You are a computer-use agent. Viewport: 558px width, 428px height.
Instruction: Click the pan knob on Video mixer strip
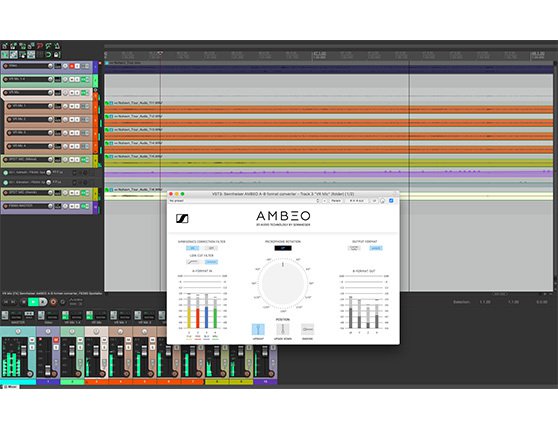click(x=48, y=331)
